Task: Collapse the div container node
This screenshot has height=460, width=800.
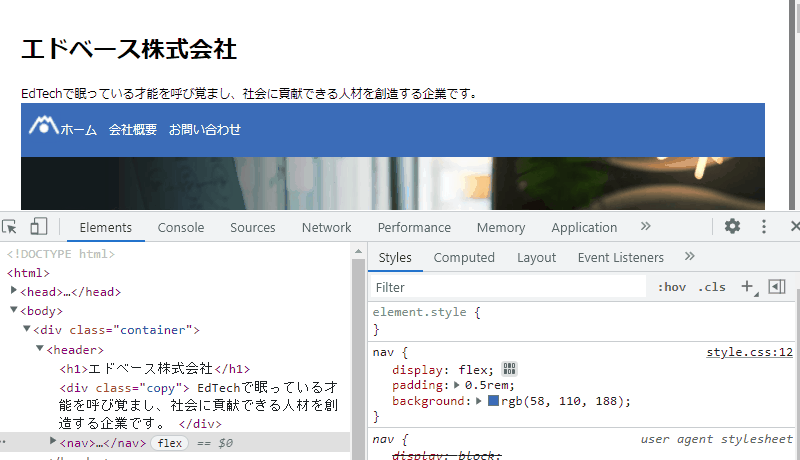Action: click(27, 329)
